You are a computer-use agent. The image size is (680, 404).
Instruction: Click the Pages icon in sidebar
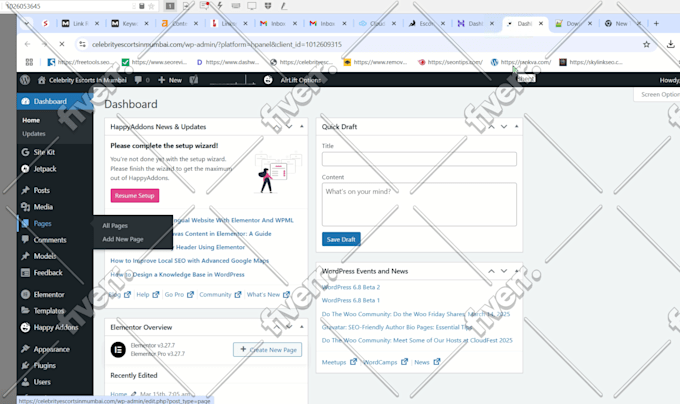coord(25,223)
